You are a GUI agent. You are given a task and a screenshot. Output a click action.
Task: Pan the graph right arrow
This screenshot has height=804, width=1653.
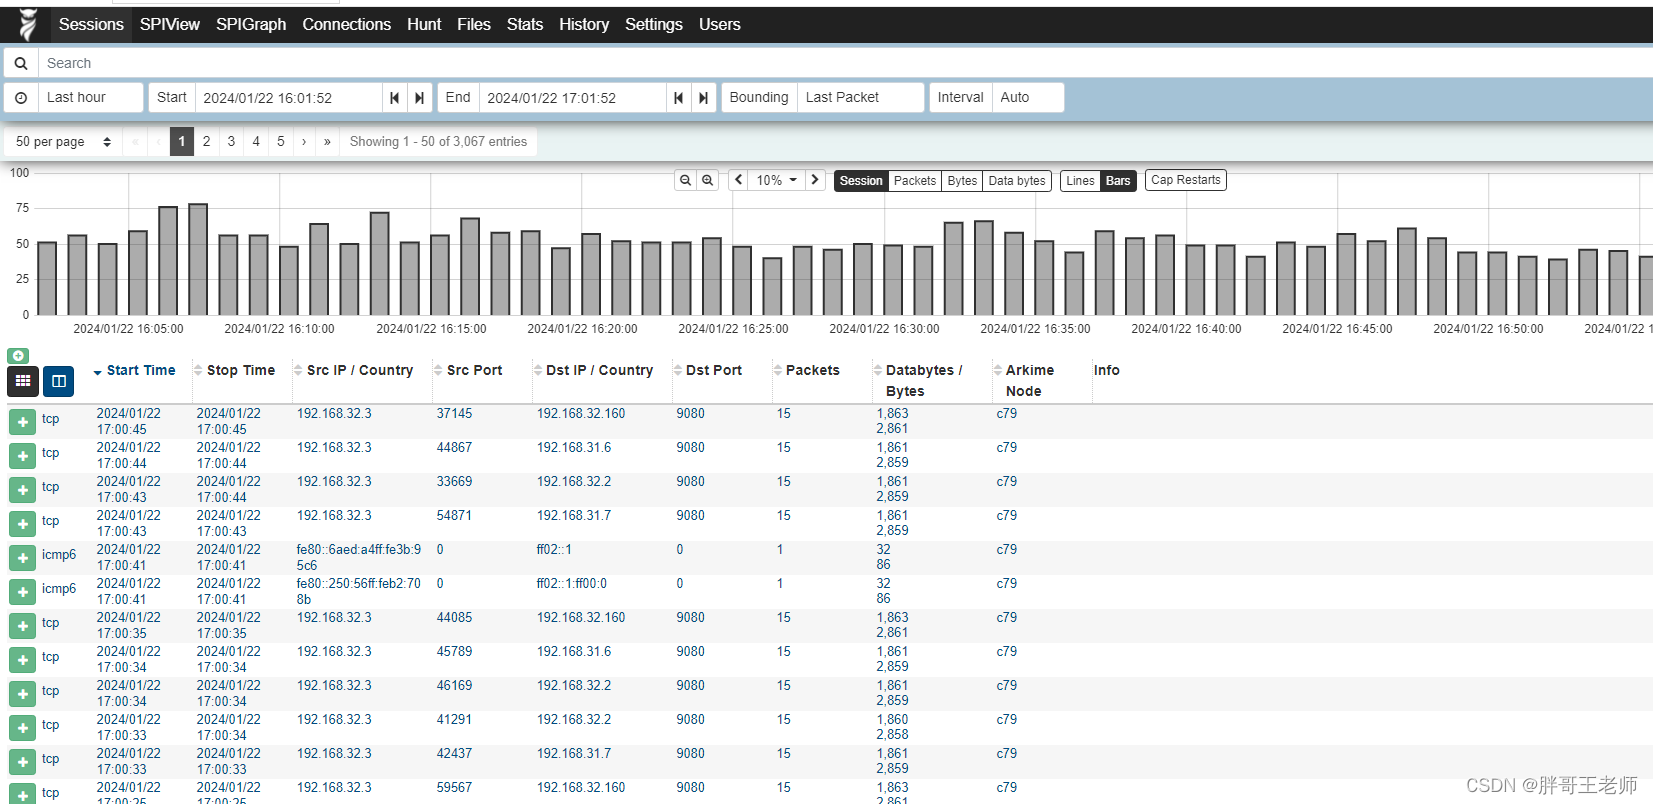pos(815,180)
